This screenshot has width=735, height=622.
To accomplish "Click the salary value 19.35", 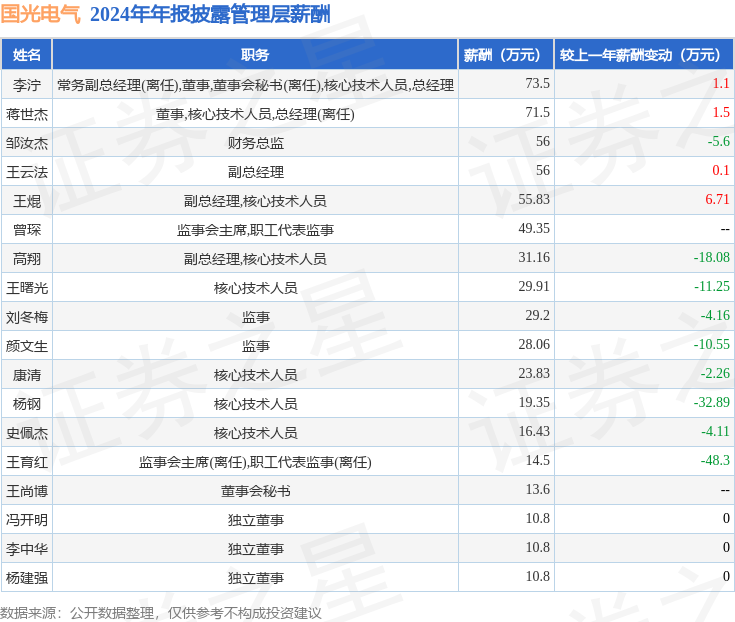I will pos(534,403).
